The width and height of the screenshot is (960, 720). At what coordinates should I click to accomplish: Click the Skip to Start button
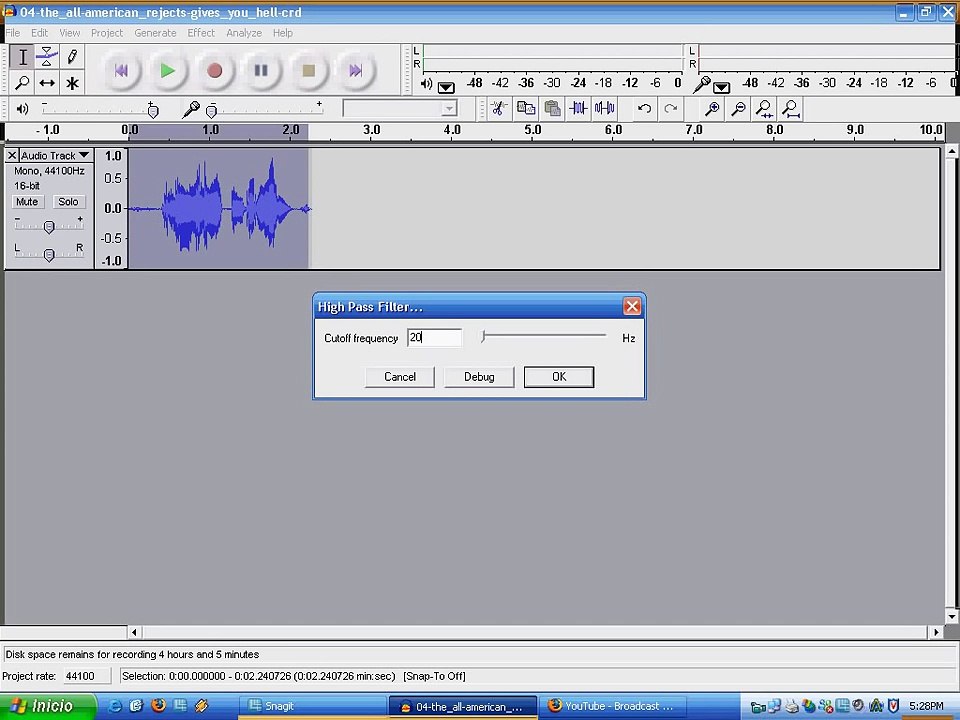pyautogui.click(x=121, y=71)
